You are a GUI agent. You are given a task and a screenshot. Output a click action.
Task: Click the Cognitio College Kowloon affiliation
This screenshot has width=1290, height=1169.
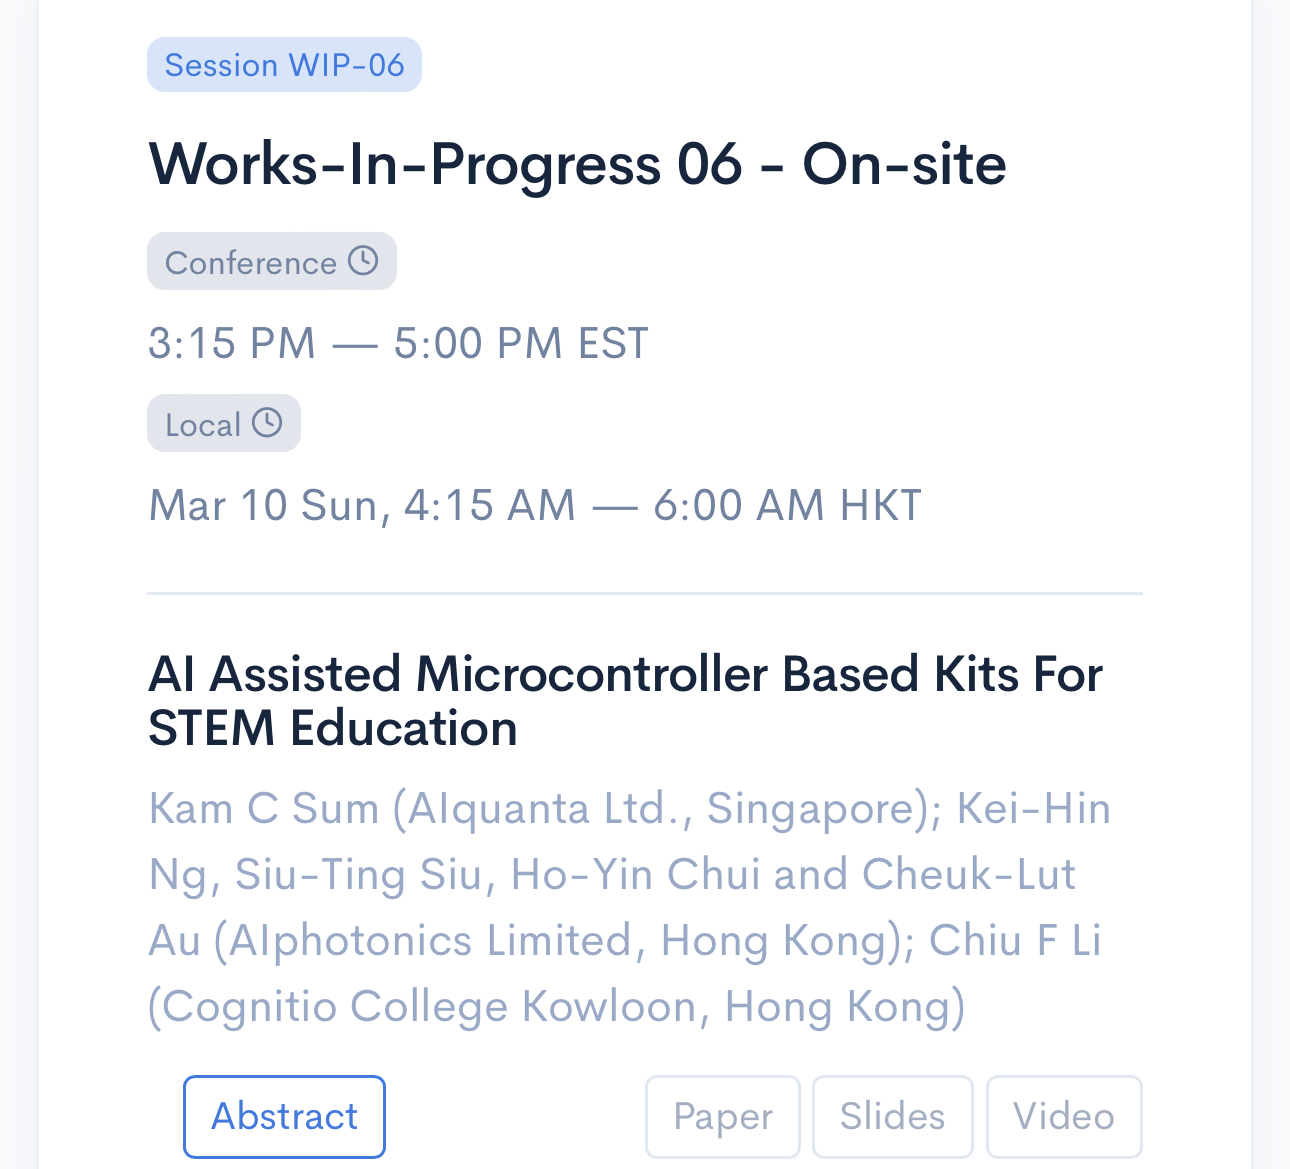point(429,1006)
